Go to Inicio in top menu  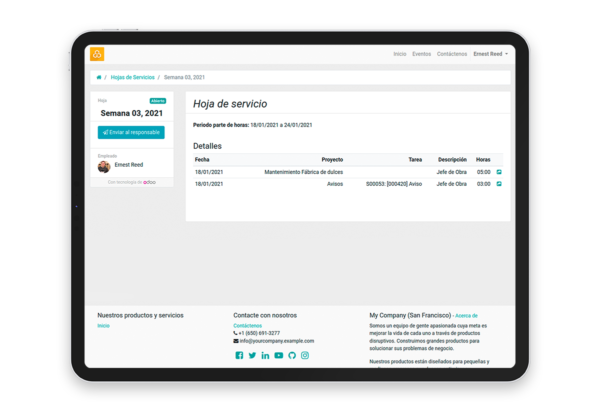point(400,54)
